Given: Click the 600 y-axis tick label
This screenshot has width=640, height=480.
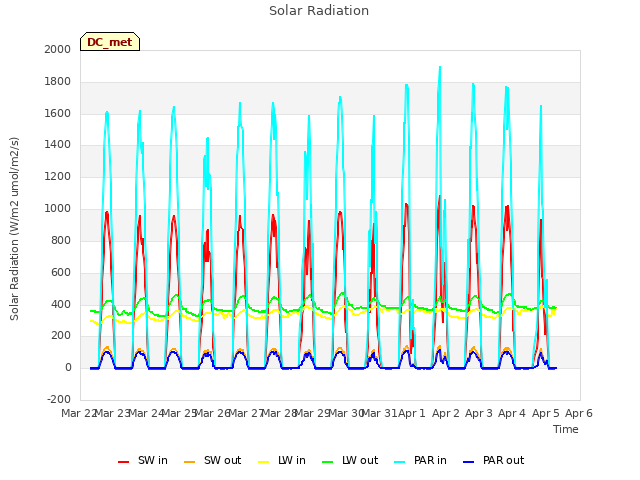Looking at the screenshot, I should 61,272.
